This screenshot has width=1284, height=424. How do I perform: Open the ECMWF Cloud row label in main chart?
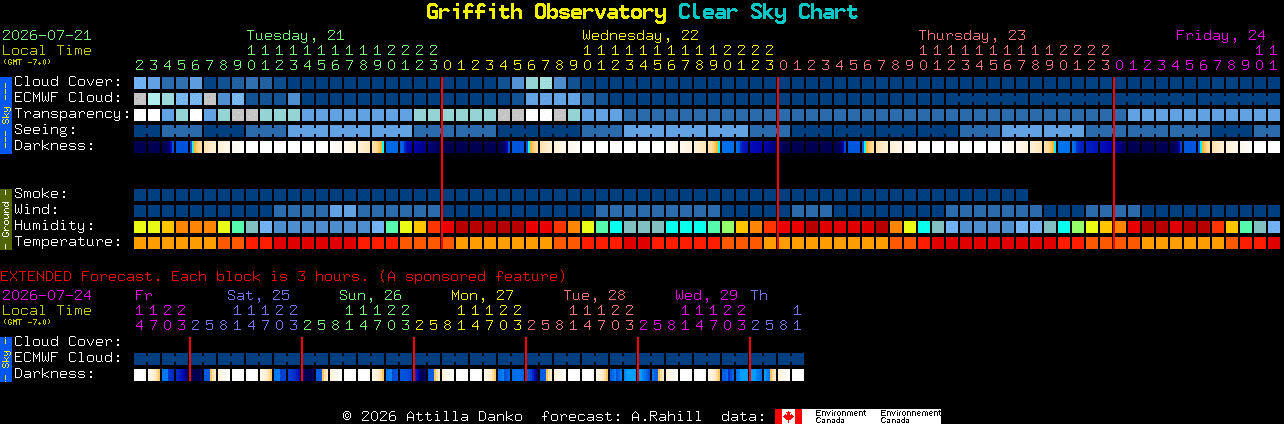point(68,98)
